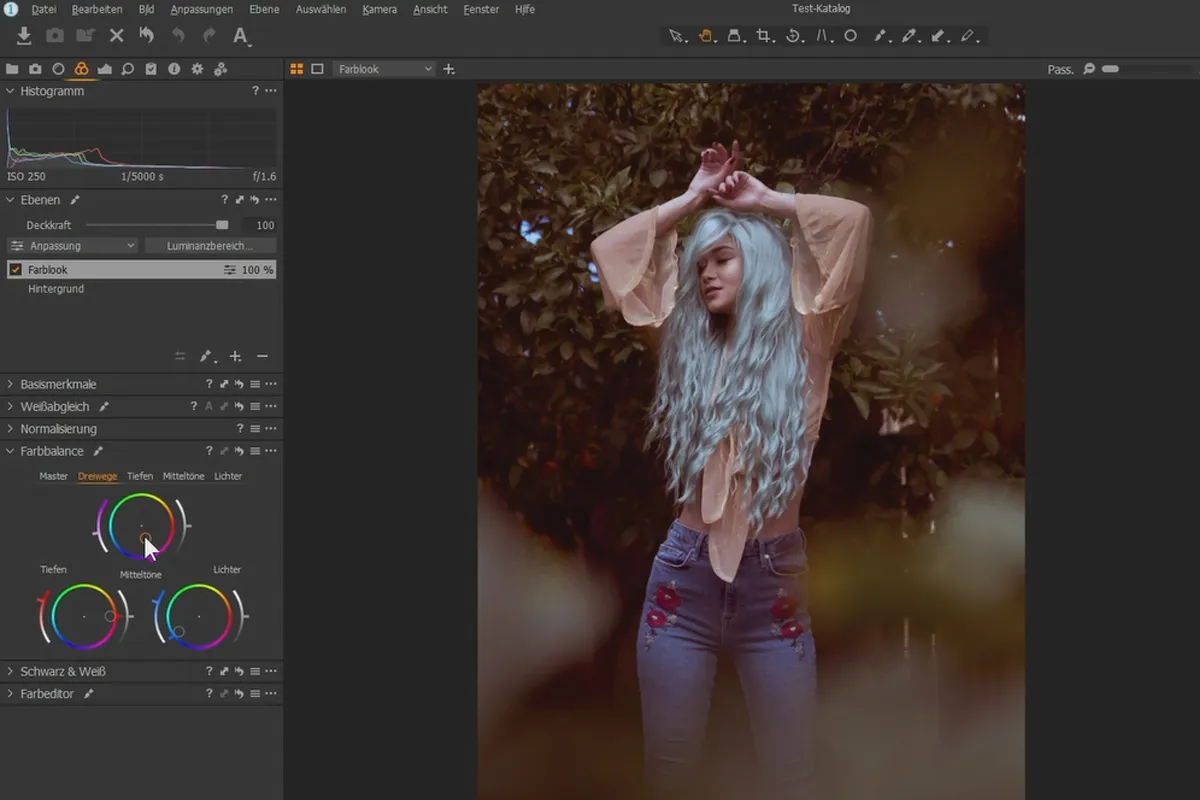This screenshot has height=800, width=1200.
Task: Click the Farbbalance eyedropper icon
Action: coord(98,451)
